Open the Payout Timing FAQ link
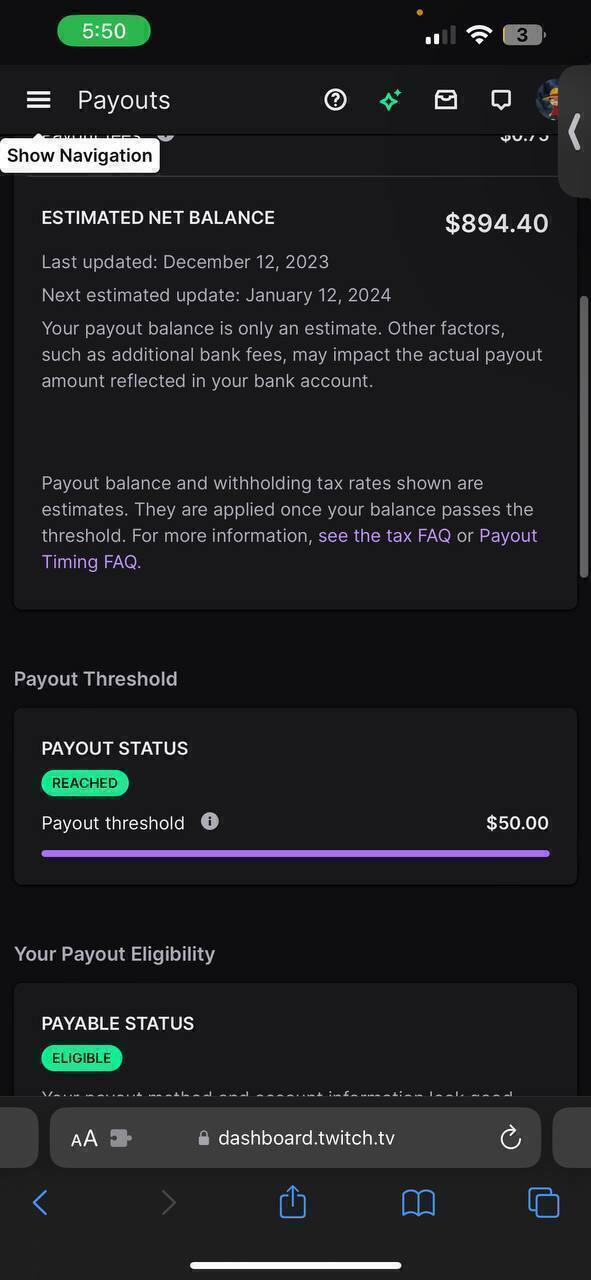591x1280 pixels. pos(289,548)
